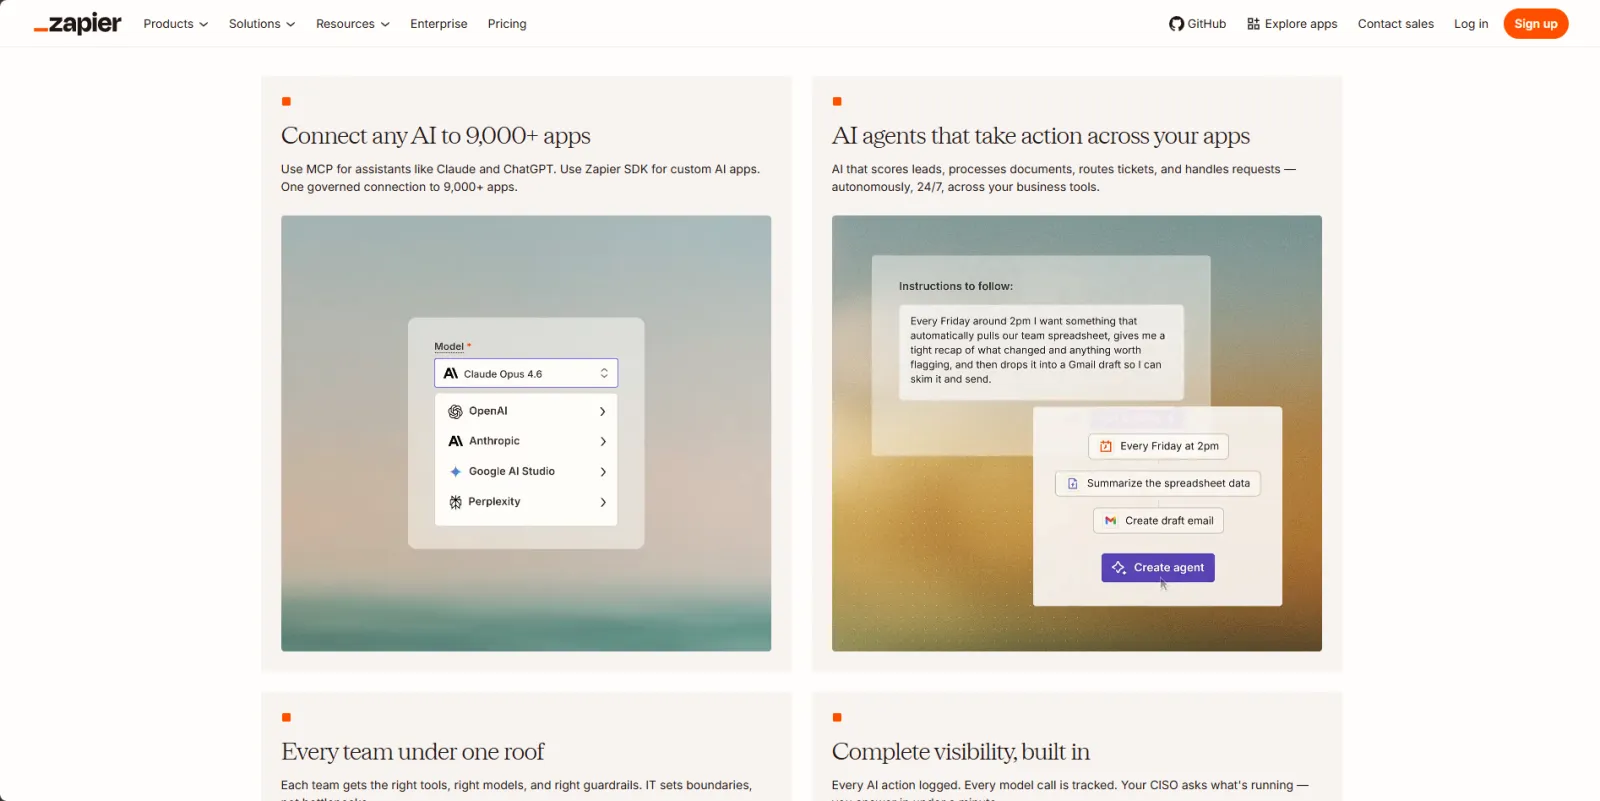Click Log in
This screenshot has width=1600, height=801.
click(1471, 24)
